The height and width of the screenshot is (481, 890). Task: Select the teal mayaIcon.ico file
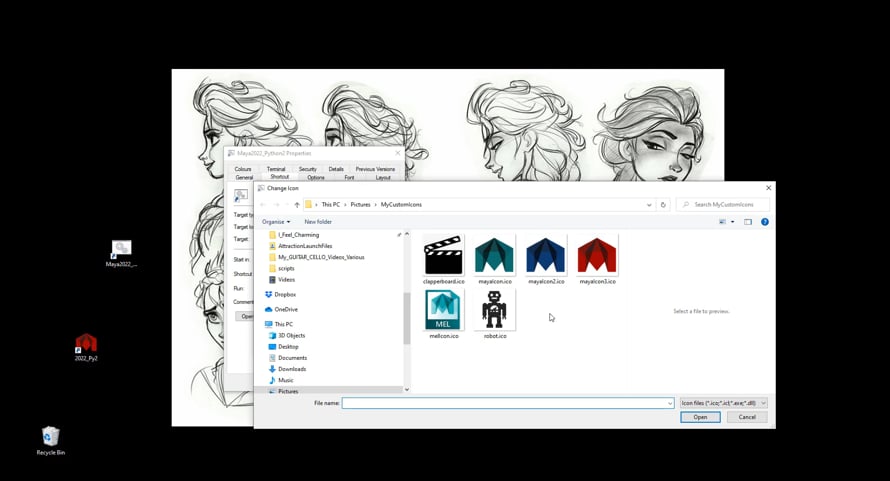[x=494, y=257]
